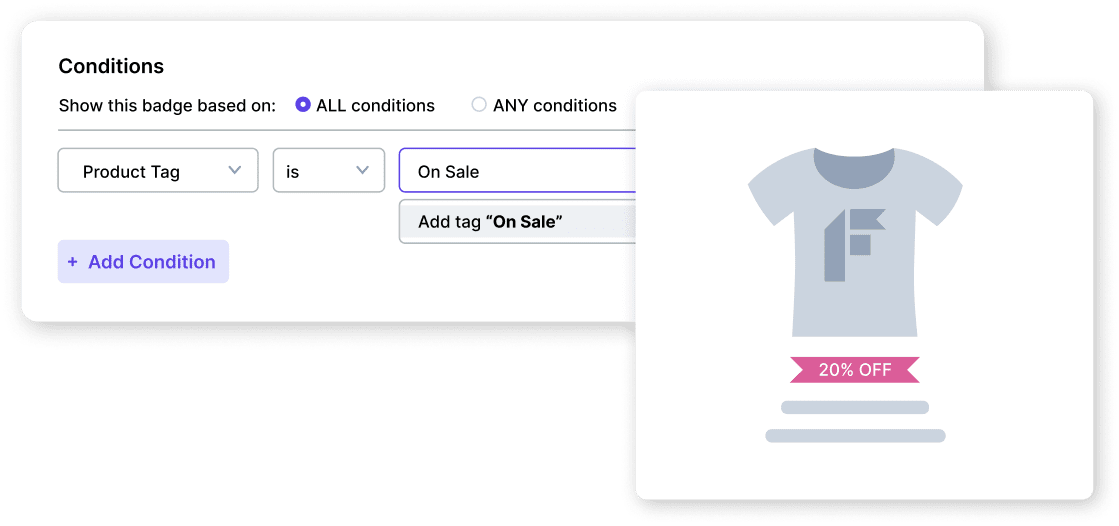Click the chevron arrow beside Product Tag
Image resolution: width=1119 pixels, height=526 pixels.
235,170
